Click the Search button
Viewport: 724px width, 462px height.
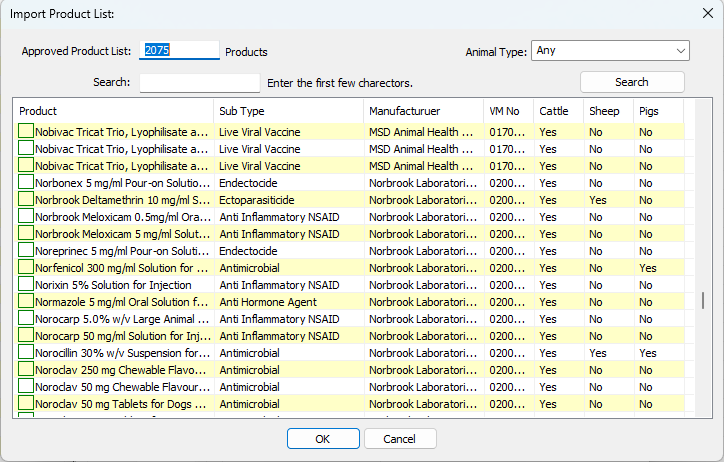pyautogui.click(x=632, y=82)
